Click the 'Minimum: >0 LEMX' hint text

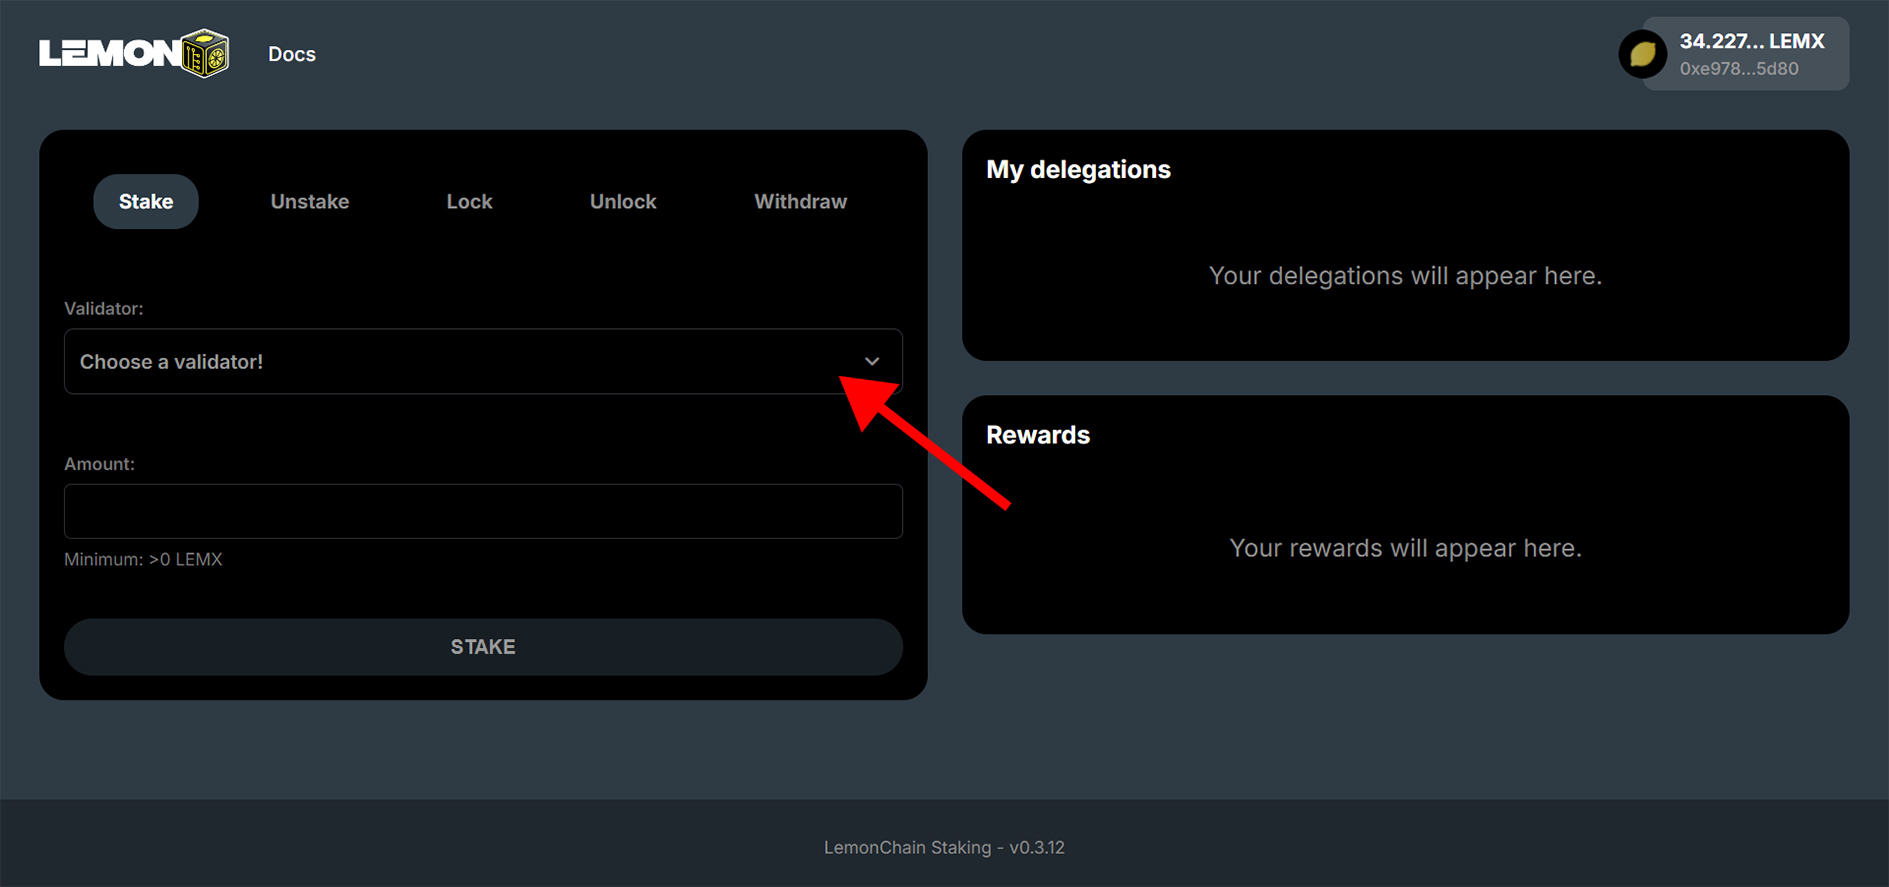143,559
